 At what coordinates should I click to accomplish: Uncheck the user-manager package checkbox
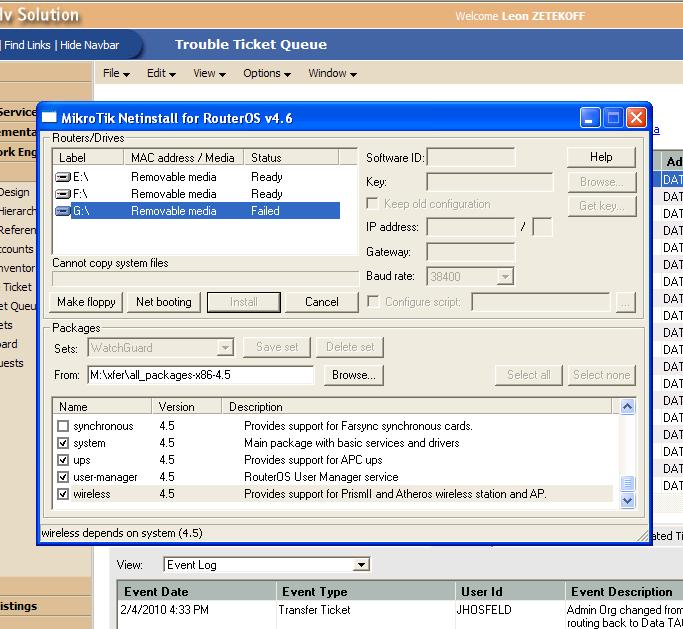[x=63, y=477]
